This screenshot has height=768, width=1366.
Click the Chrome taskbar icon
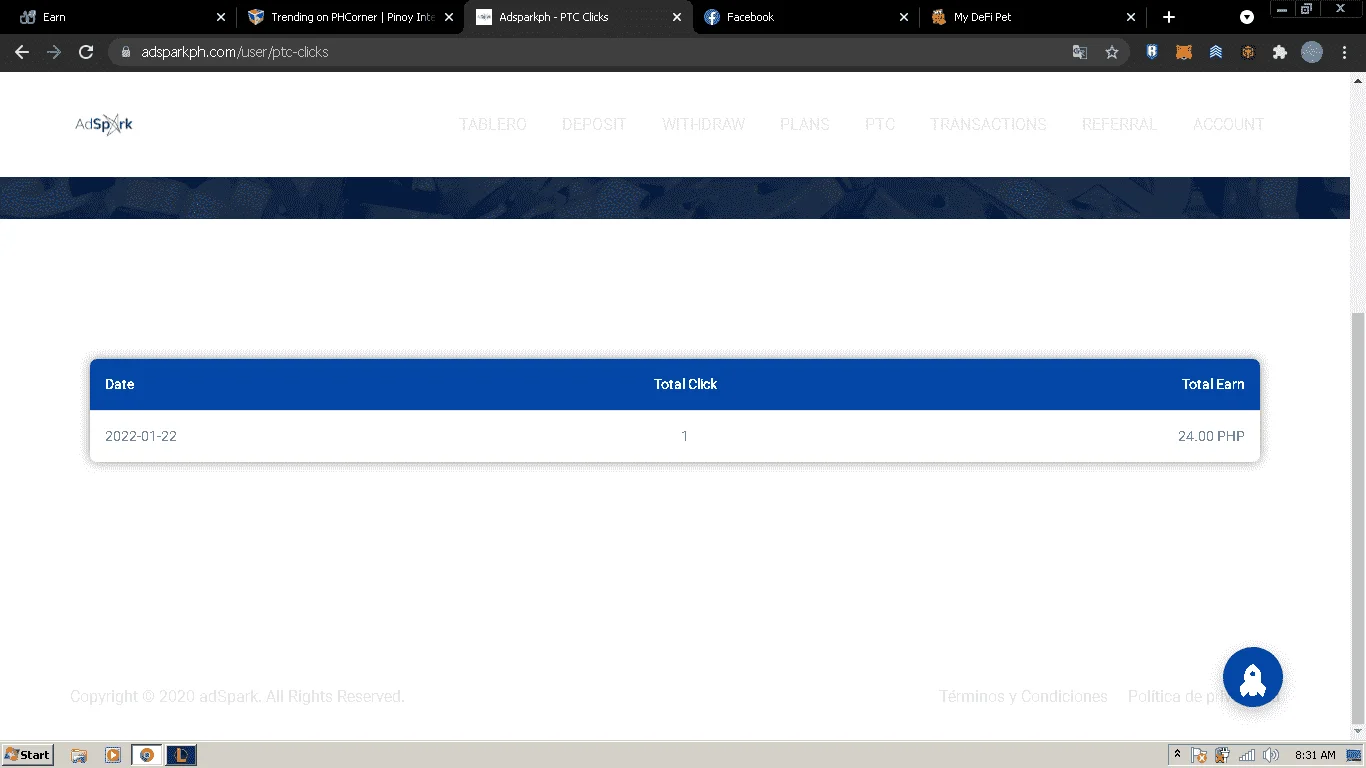[x=147, y=755]
